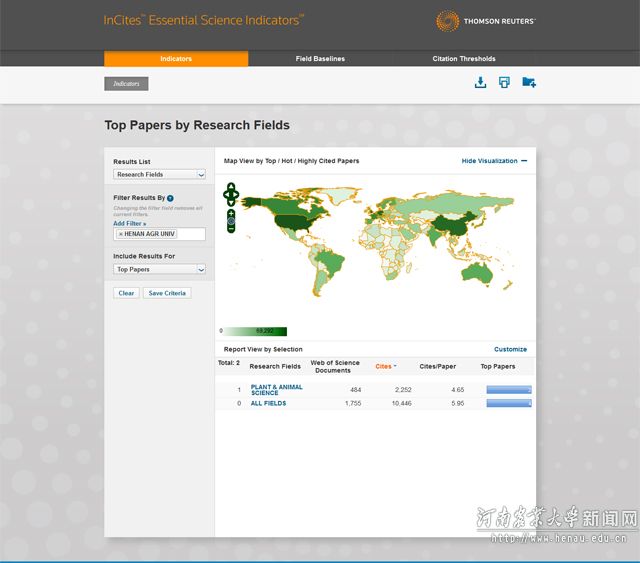Click the 484 documents value

[x=356, y=390]
